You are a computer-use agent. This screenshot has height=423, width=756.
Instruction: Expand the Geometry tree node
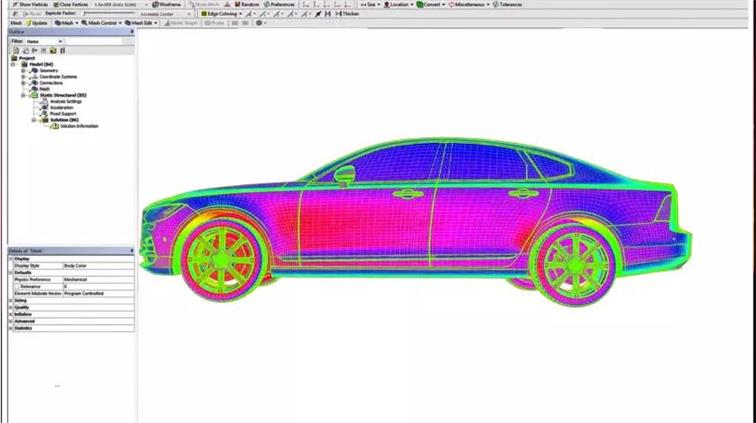click(x=24, y=71)
